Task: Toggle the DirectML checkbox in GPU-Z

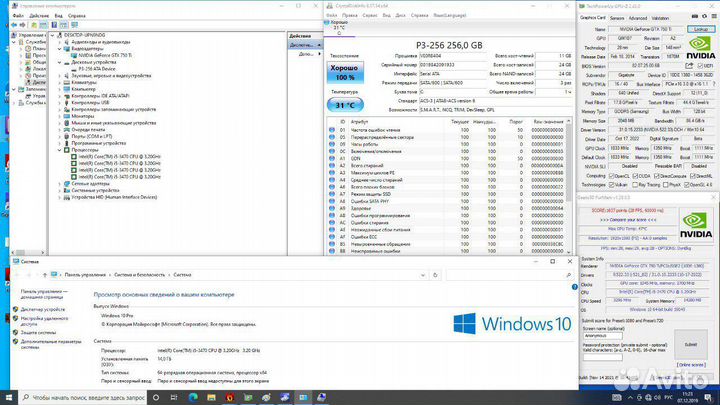Action: [692, 176]
